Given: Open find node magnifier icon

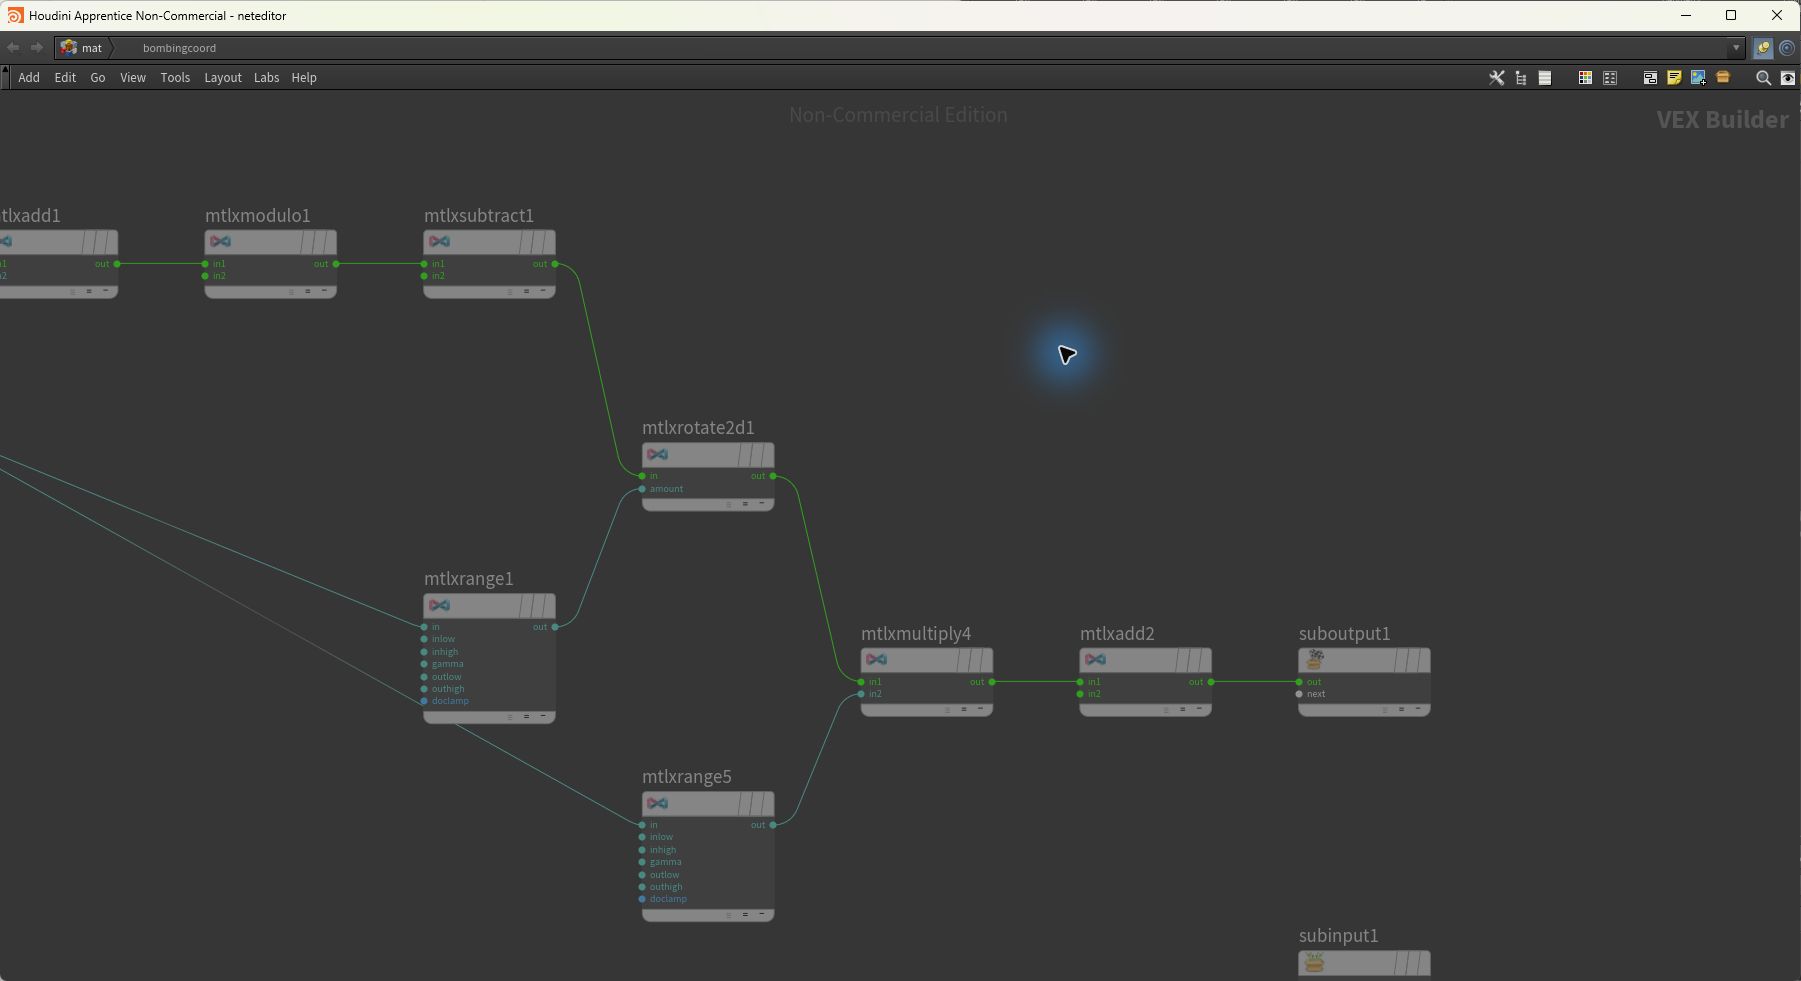Looking at the screenshot, I should pyautogui.click(x=1763, y=78).
